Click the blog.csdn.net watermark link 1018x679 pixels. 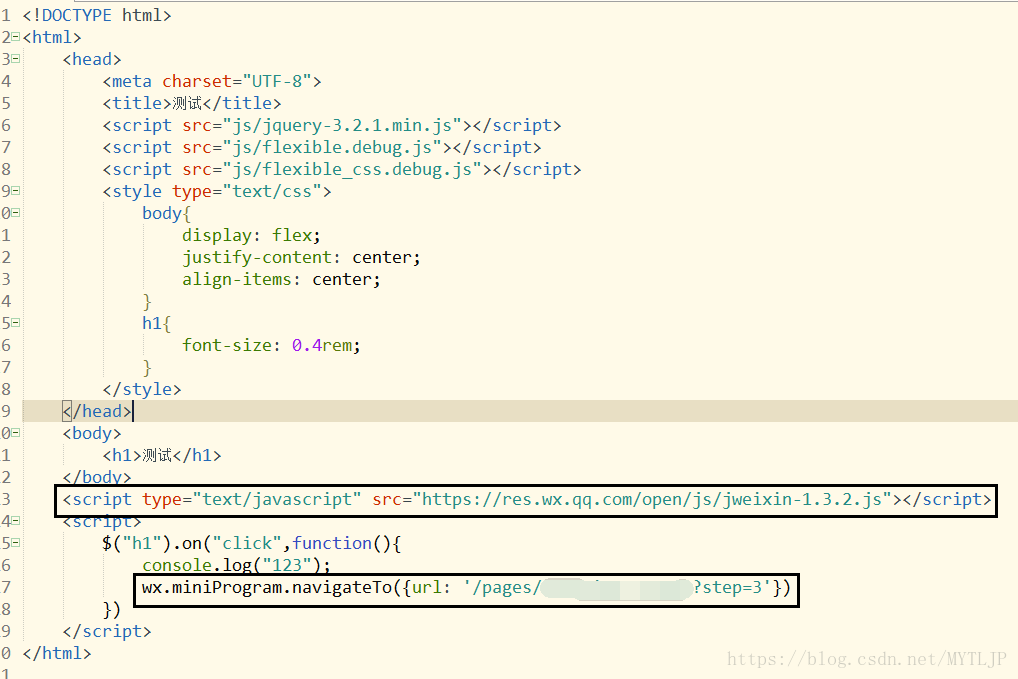pos(866,659)
